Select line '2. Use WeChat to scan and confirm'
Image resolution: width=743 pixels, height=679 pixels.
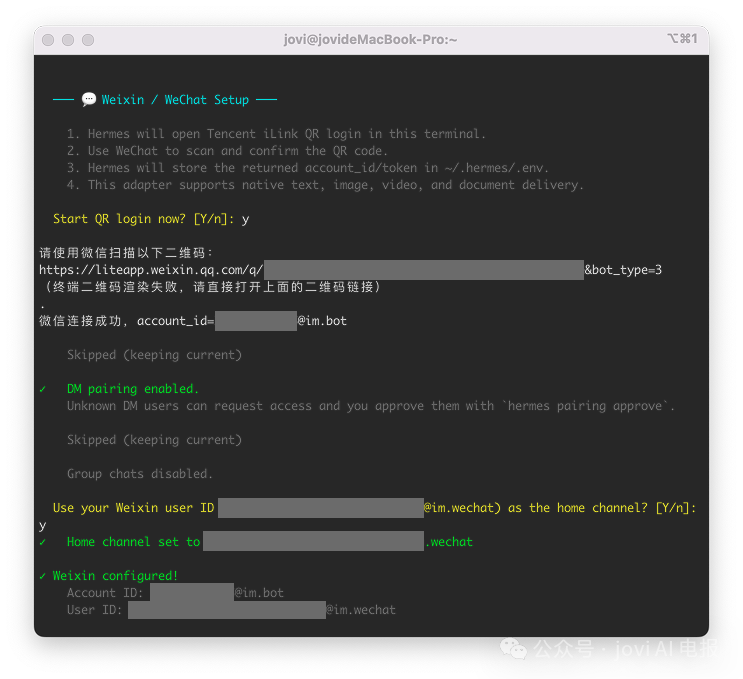pyautogui.click(x=227, y=151)
